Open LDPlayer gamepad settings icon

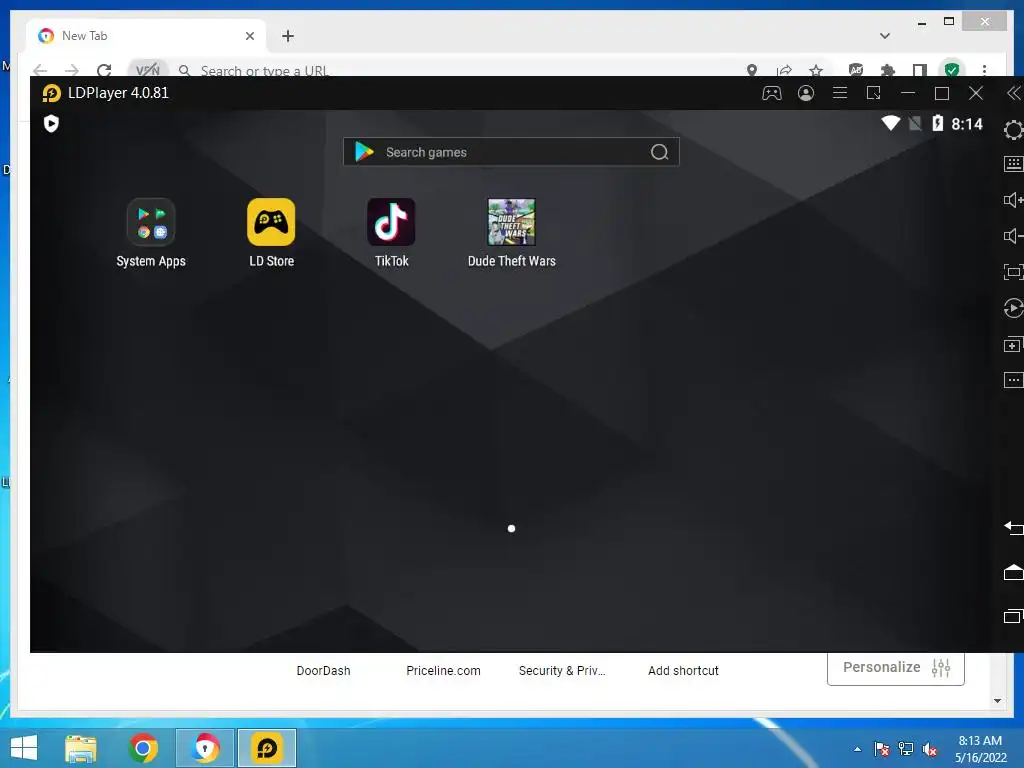(772, 93)
